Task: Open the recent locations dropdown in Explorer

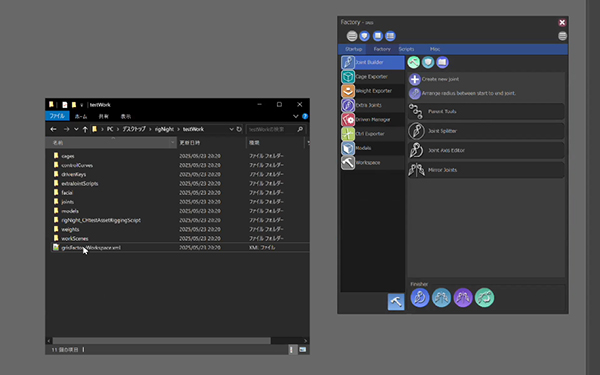Action: click(76, 129)
